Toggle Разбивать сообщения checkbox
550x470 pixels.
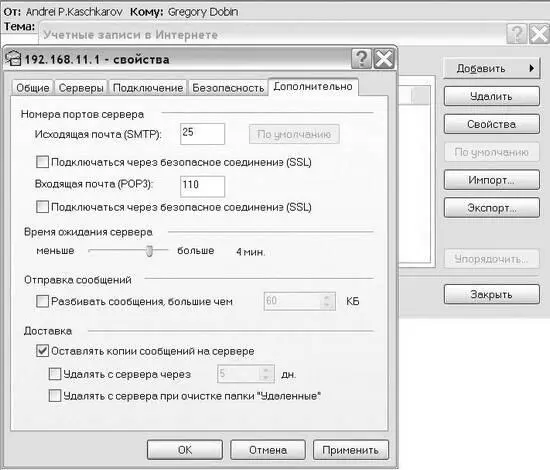coord(42,301)
